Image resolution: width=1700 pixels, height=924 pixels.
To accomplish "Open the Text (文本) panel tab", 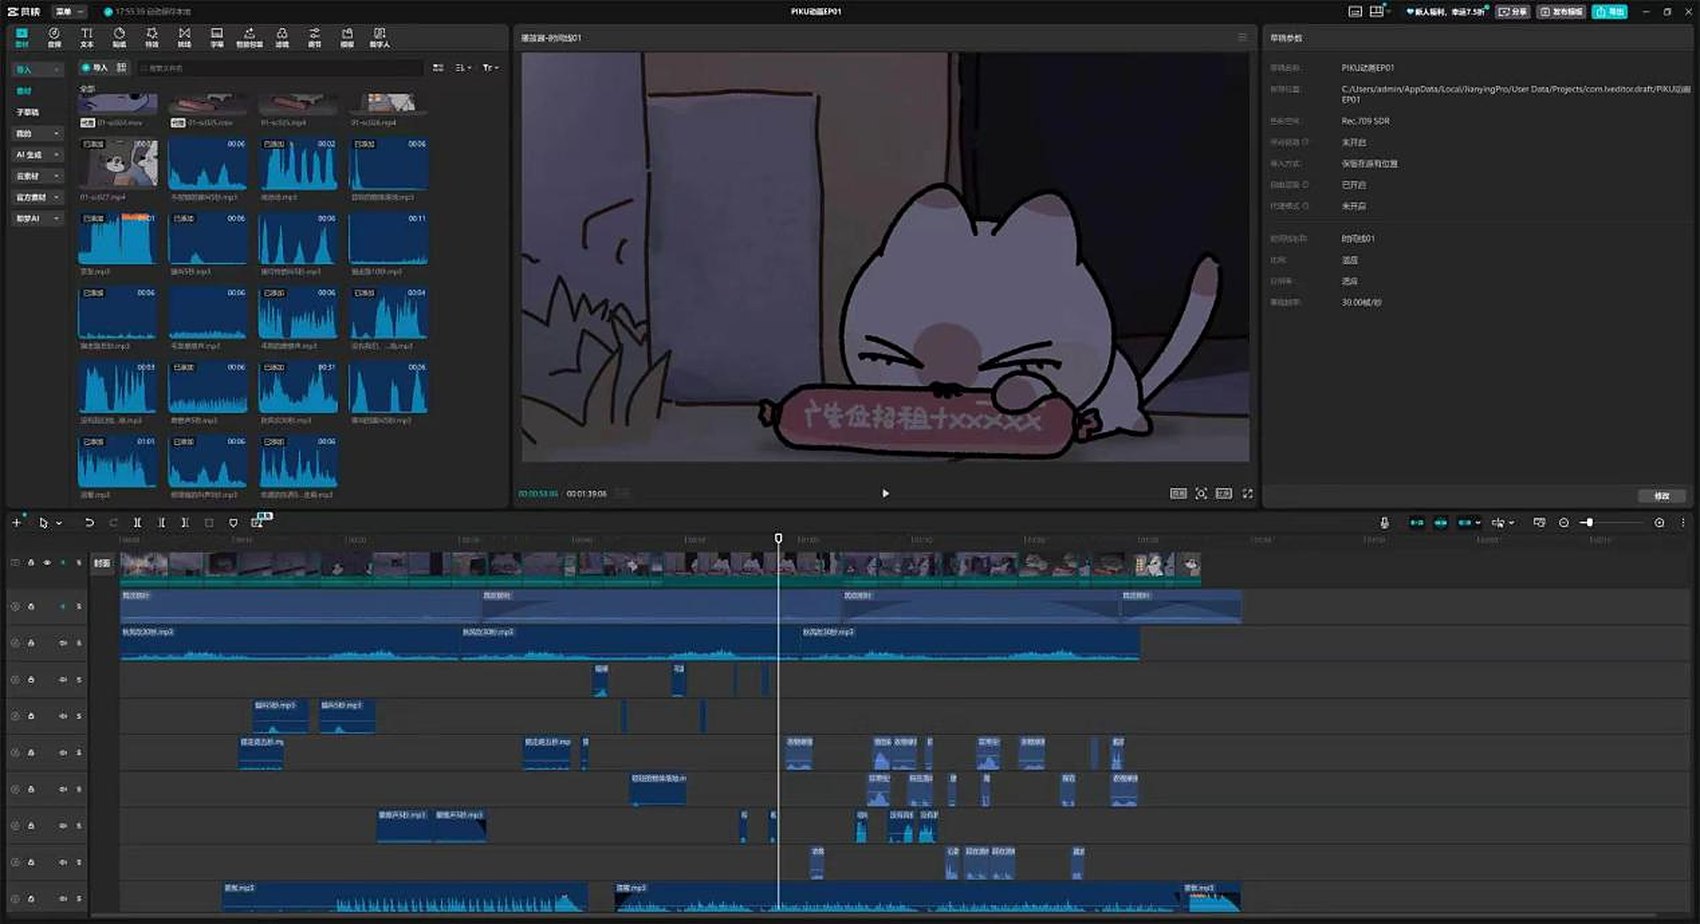I will (87, 37).
